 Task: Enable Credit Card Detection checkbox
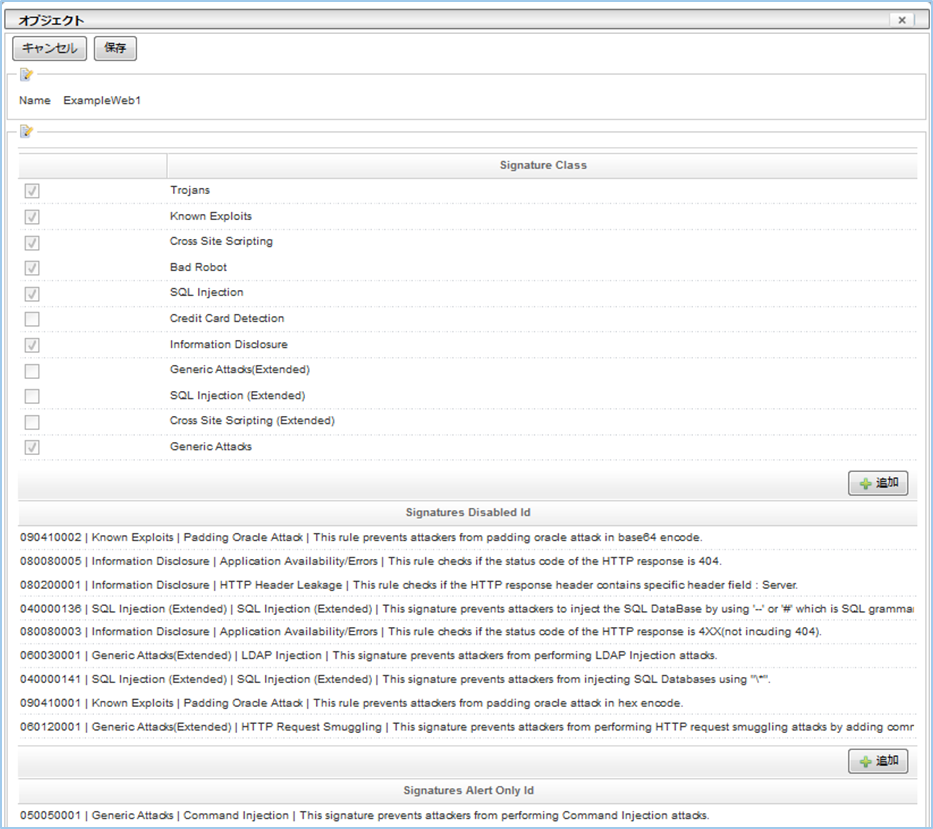[32, 319]
